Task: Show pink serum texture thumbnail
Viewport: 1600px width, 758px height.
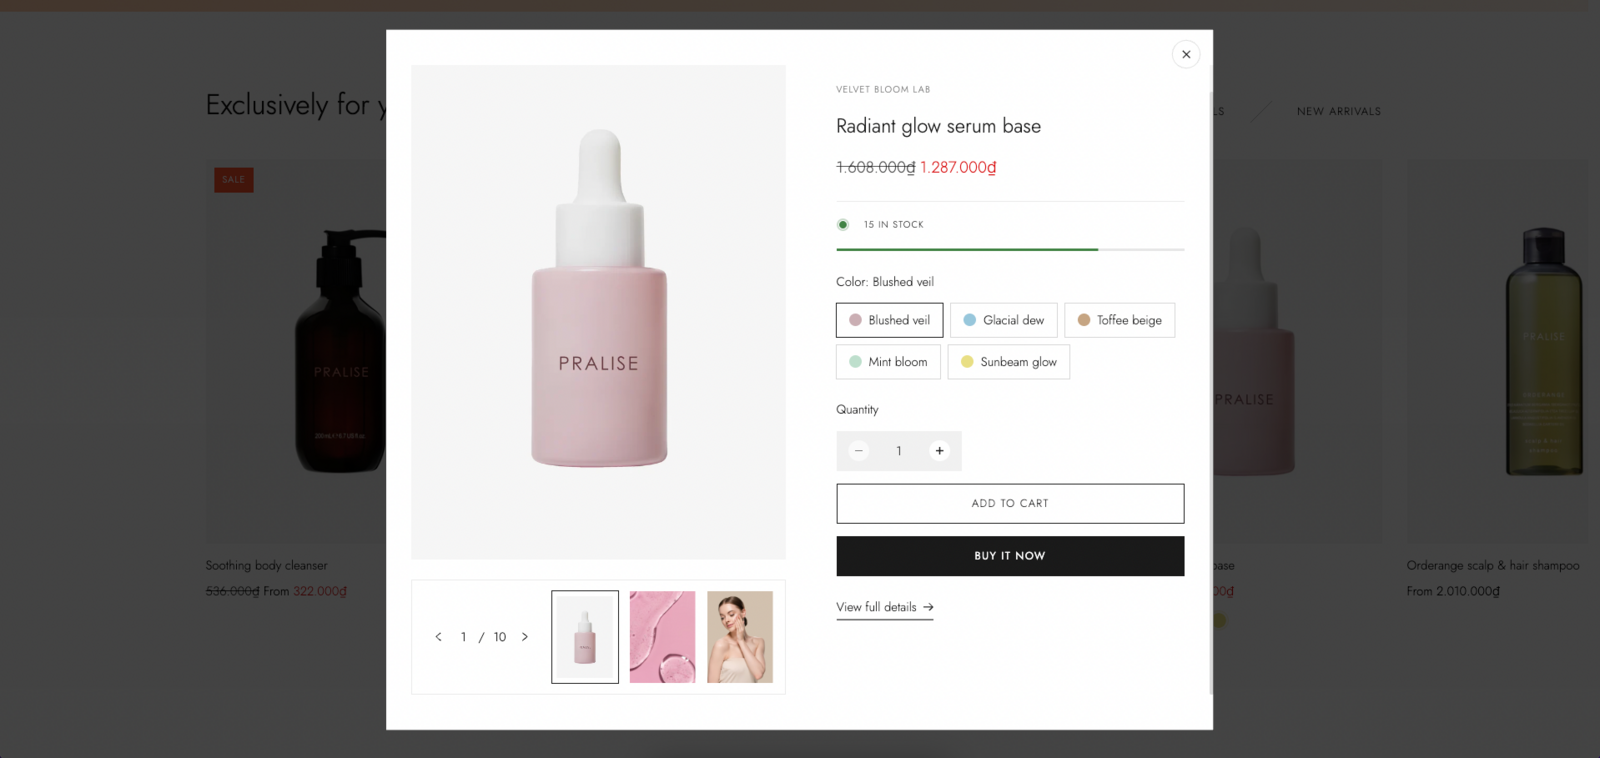Action: [x=662, y=637]
